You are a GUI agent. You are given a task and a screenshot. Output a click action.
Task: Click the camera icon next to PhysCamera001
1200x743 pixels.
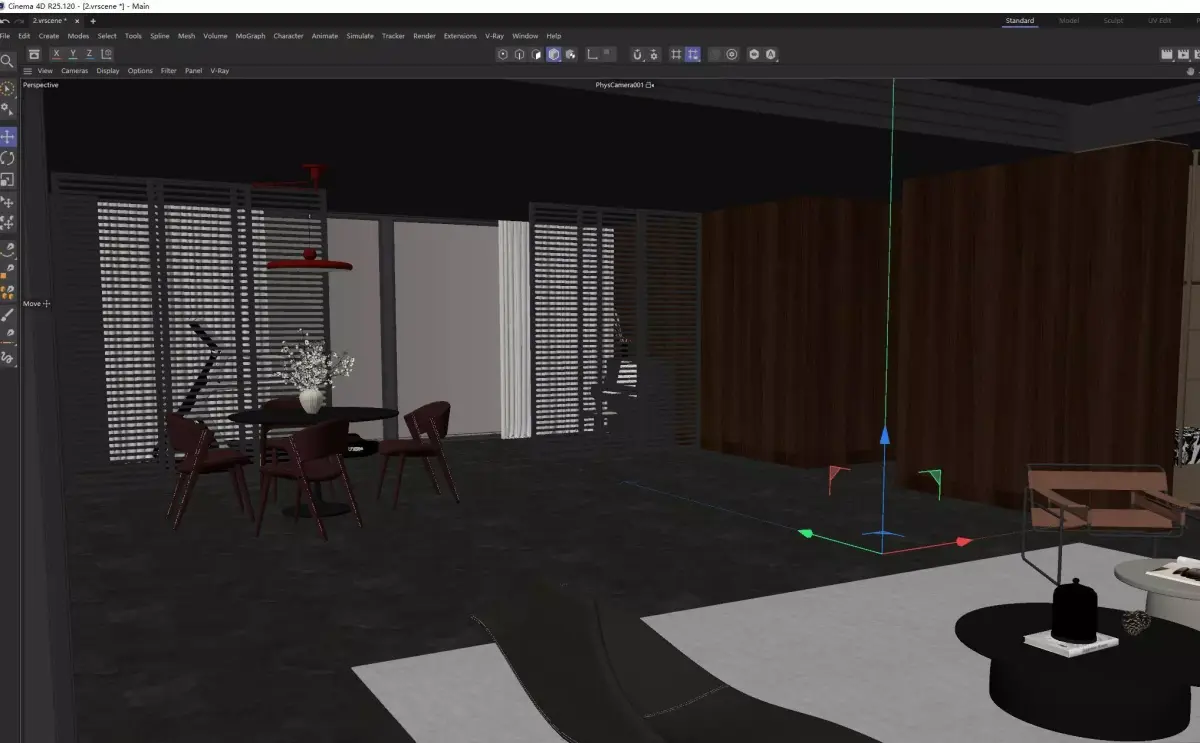click(x=650, y=85)
